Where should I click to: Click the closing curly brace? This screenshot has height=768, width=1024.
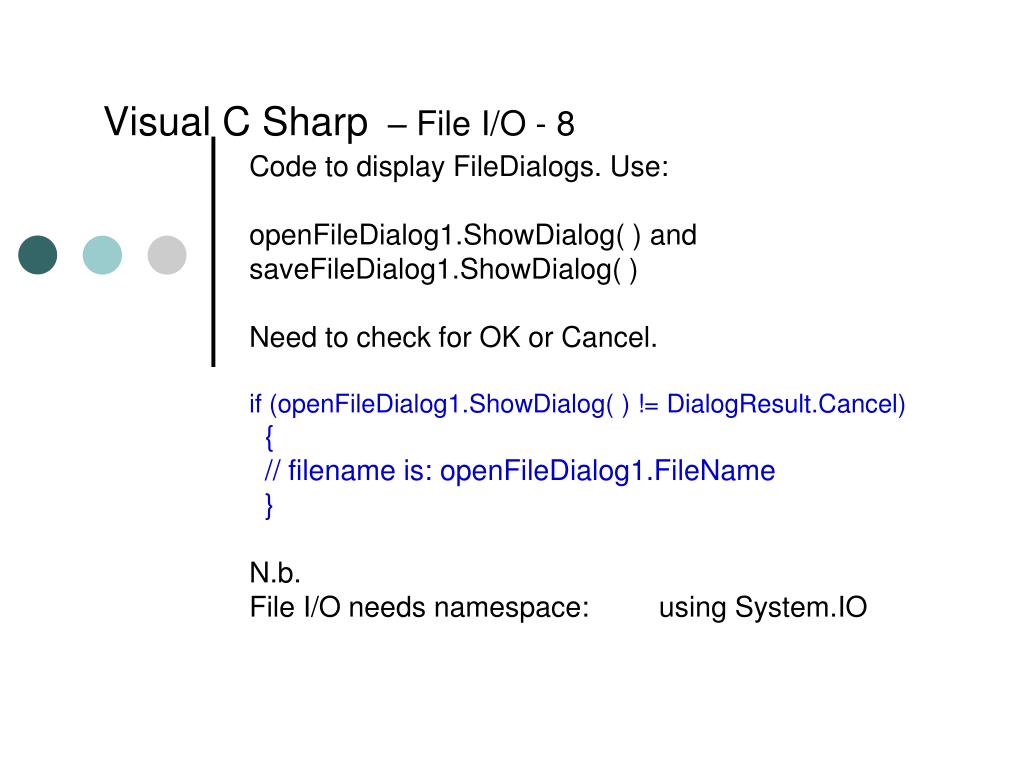[269, 505]
